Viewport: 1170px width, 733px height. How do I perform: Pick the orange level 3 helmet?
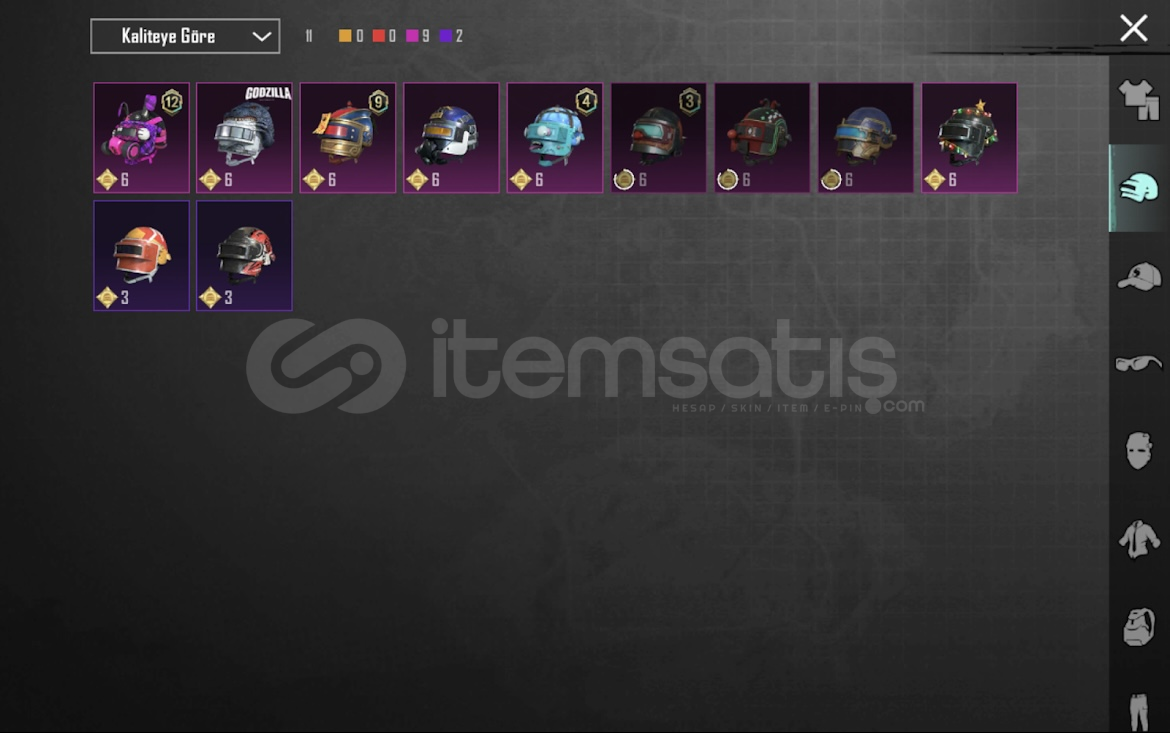tap(141, 255)
